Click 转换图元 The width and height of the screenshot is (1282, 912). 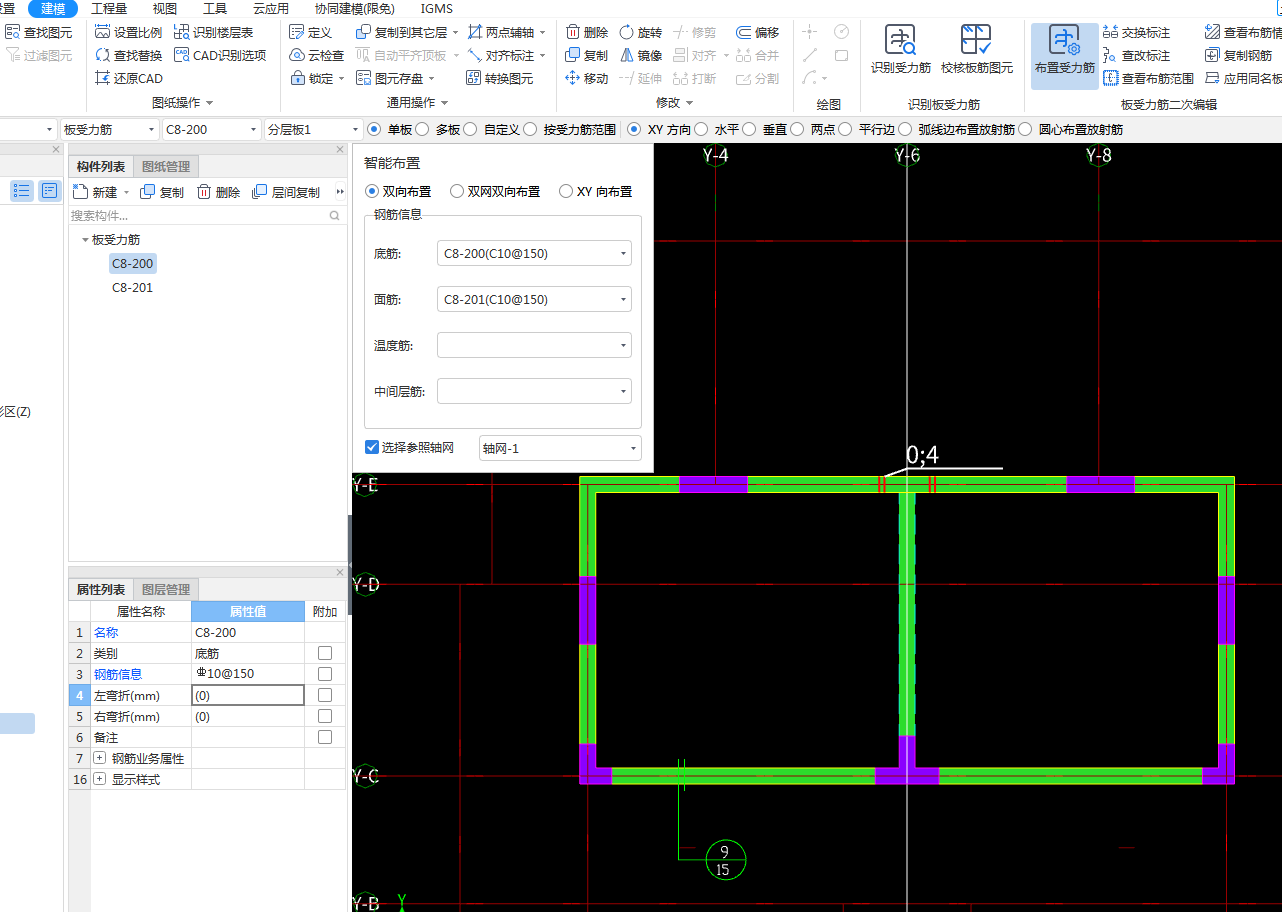[x=500, y=79]
